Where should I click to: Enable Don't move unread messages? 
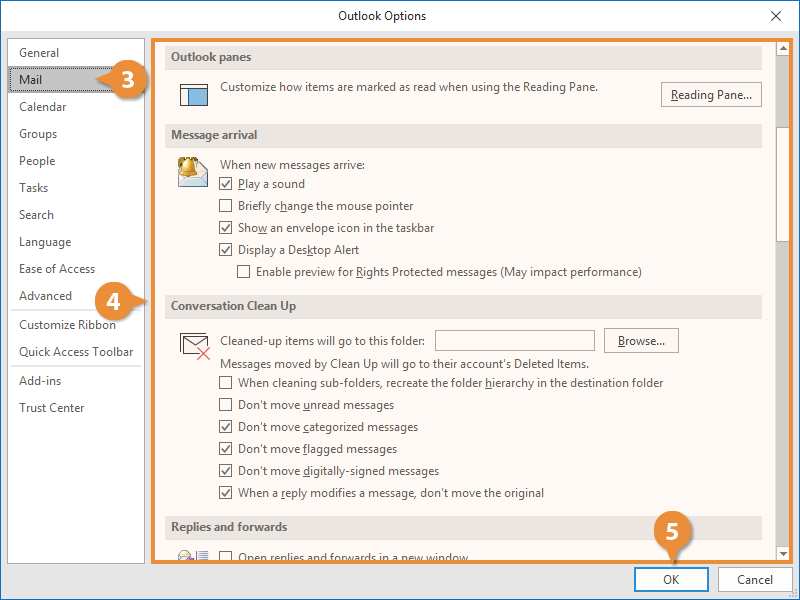pyautogui.click(x=226, y=405)
